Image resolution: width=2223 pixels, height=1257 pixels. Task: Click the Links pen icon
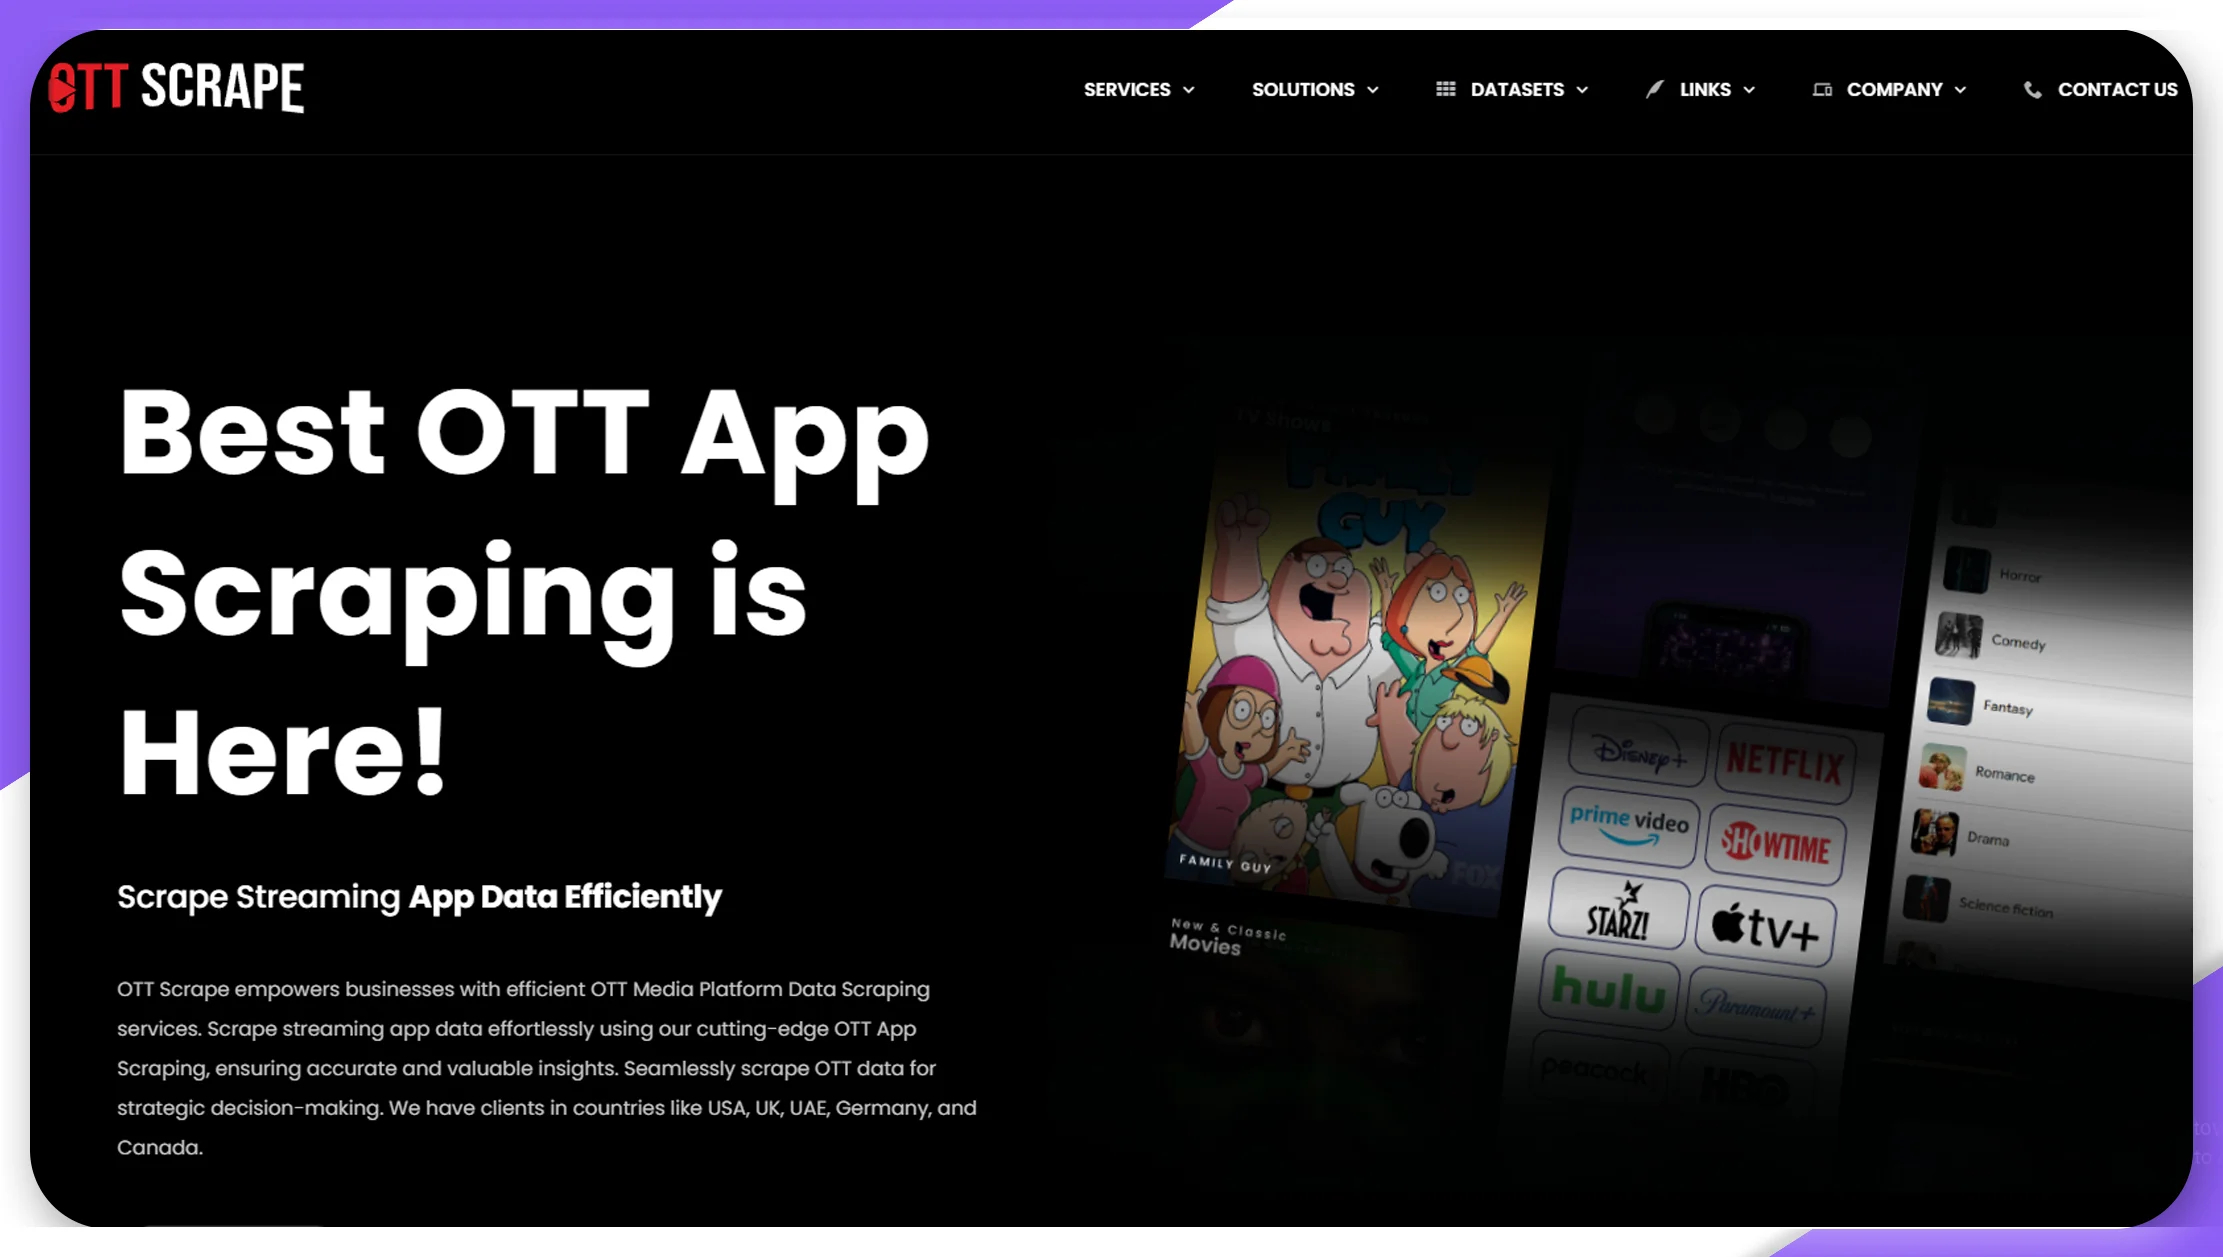[x=1655, y=89]
